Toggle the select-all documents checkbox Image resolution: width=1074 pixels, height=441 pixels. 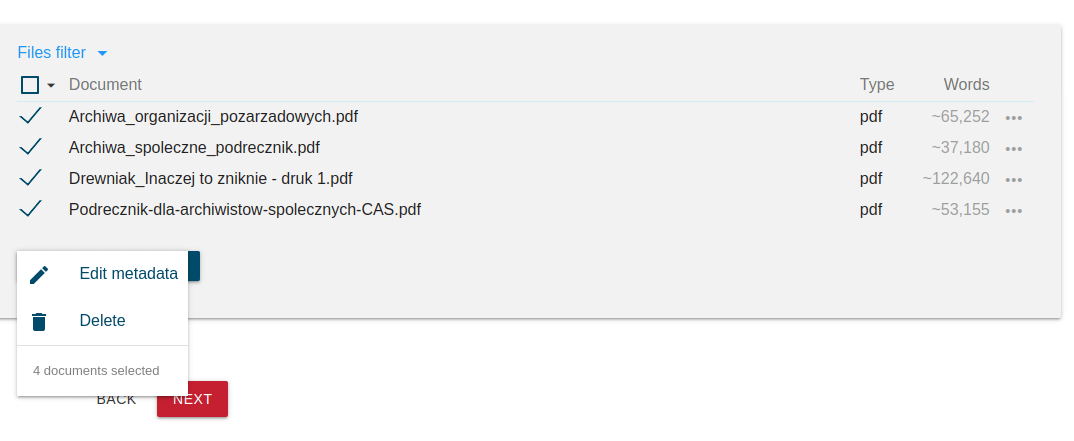29,85
